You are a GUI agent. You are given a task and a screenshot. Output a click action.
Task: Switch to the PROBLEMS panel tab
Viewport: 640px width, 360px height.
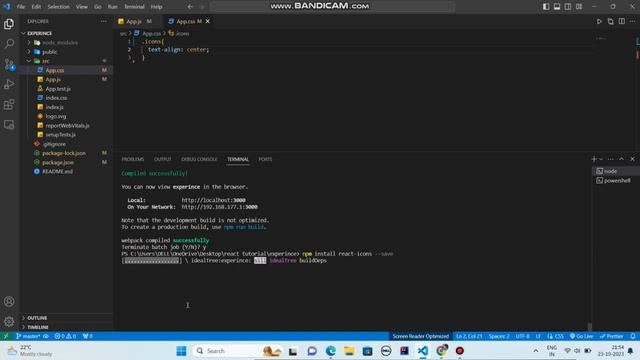point(133,159)
